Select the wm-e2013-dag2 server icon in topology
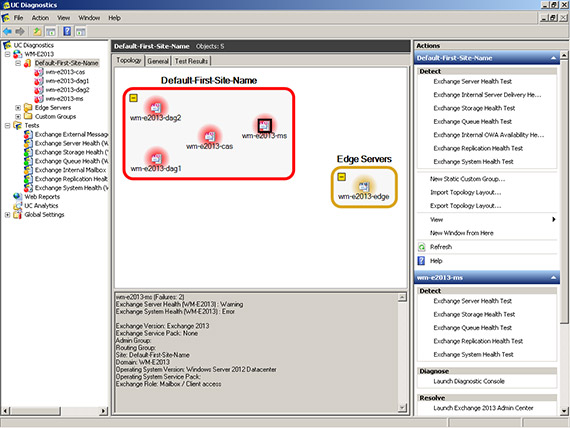 [156, 107]
